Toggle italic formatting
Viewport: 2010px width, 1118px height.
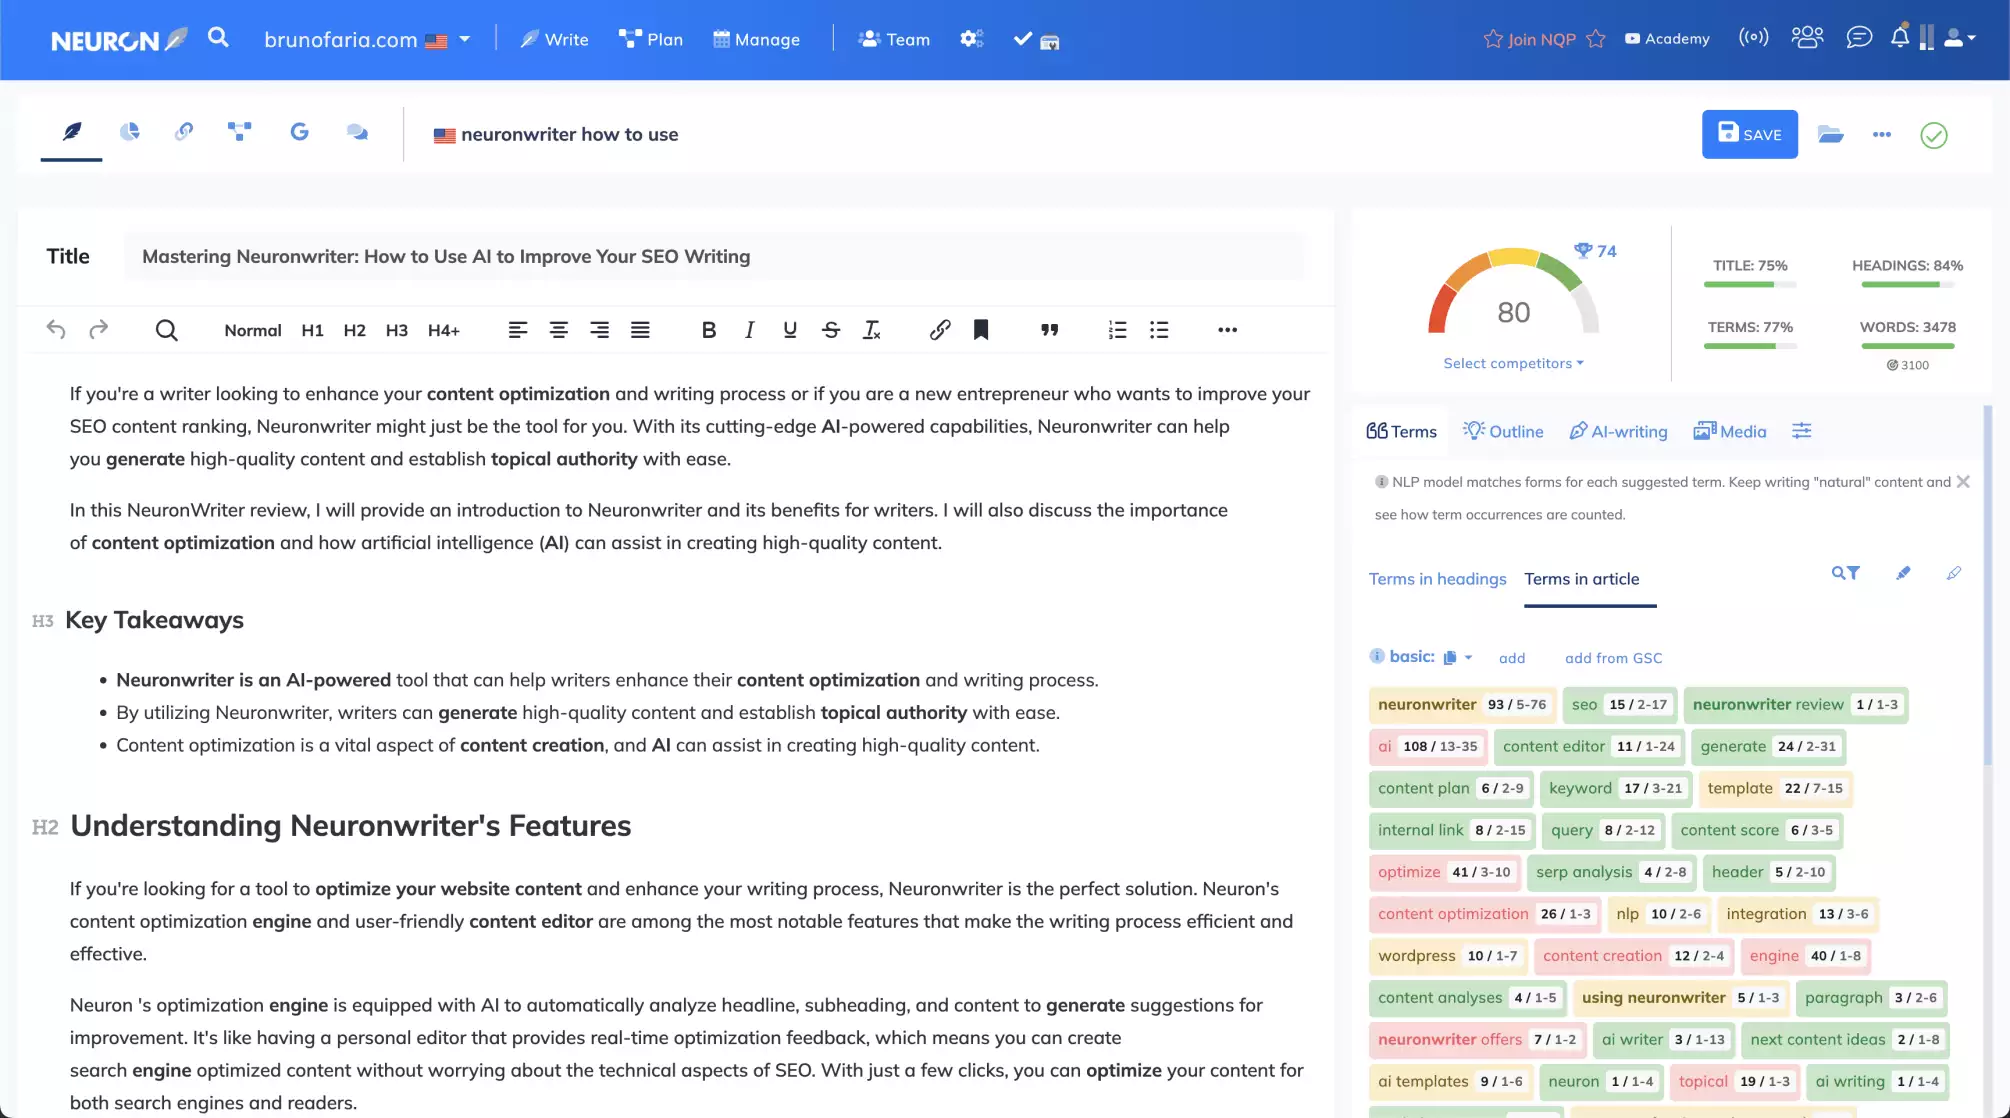tap(749, 330)
